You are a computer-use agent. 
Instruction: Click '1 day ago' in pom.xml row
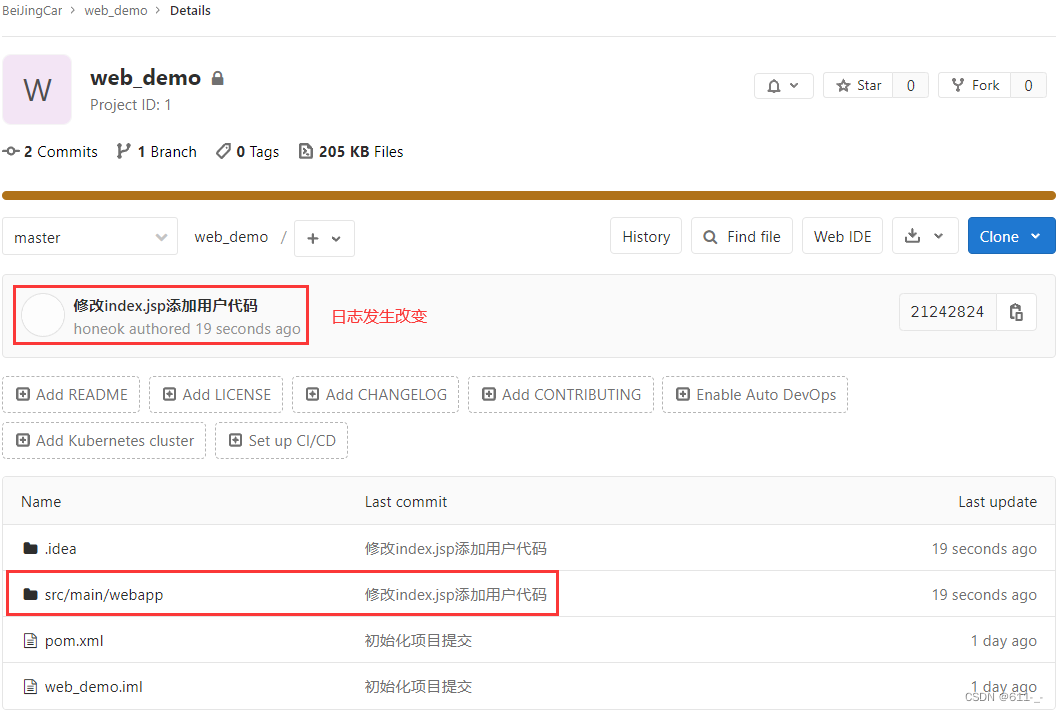1003,640
